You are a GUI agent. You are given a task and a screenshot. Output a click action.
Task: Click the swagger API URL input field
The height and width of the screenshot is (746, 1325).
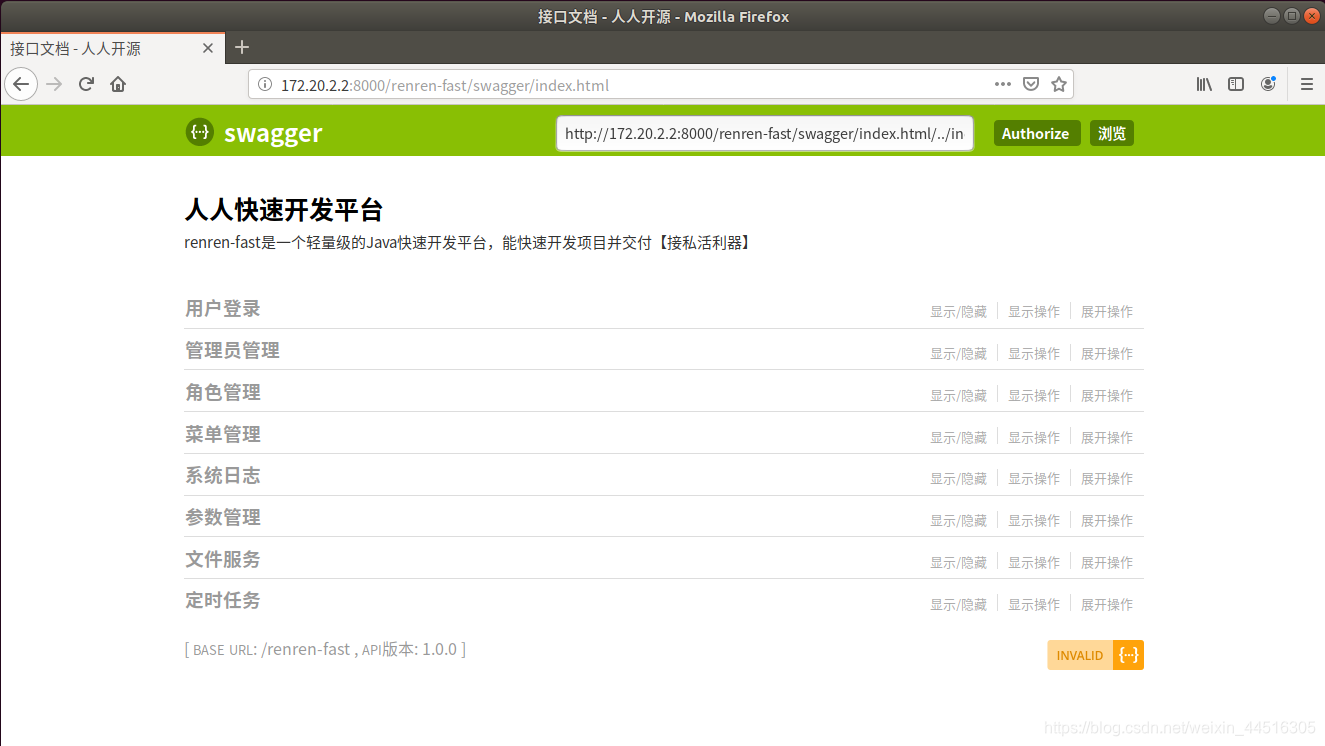tap(765, 134)
